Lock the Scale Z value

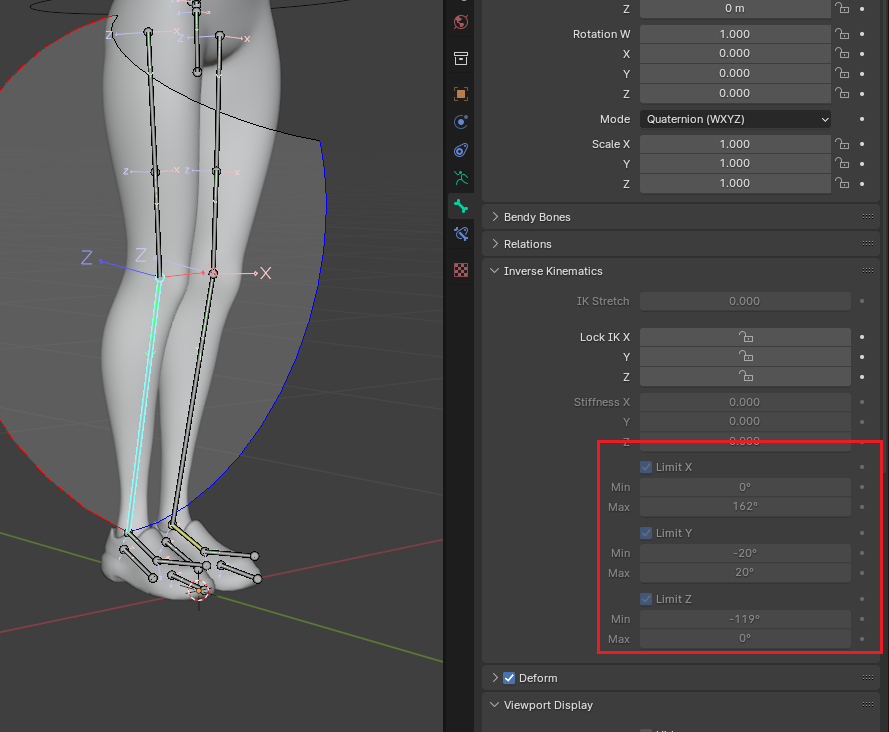[842, 183]
